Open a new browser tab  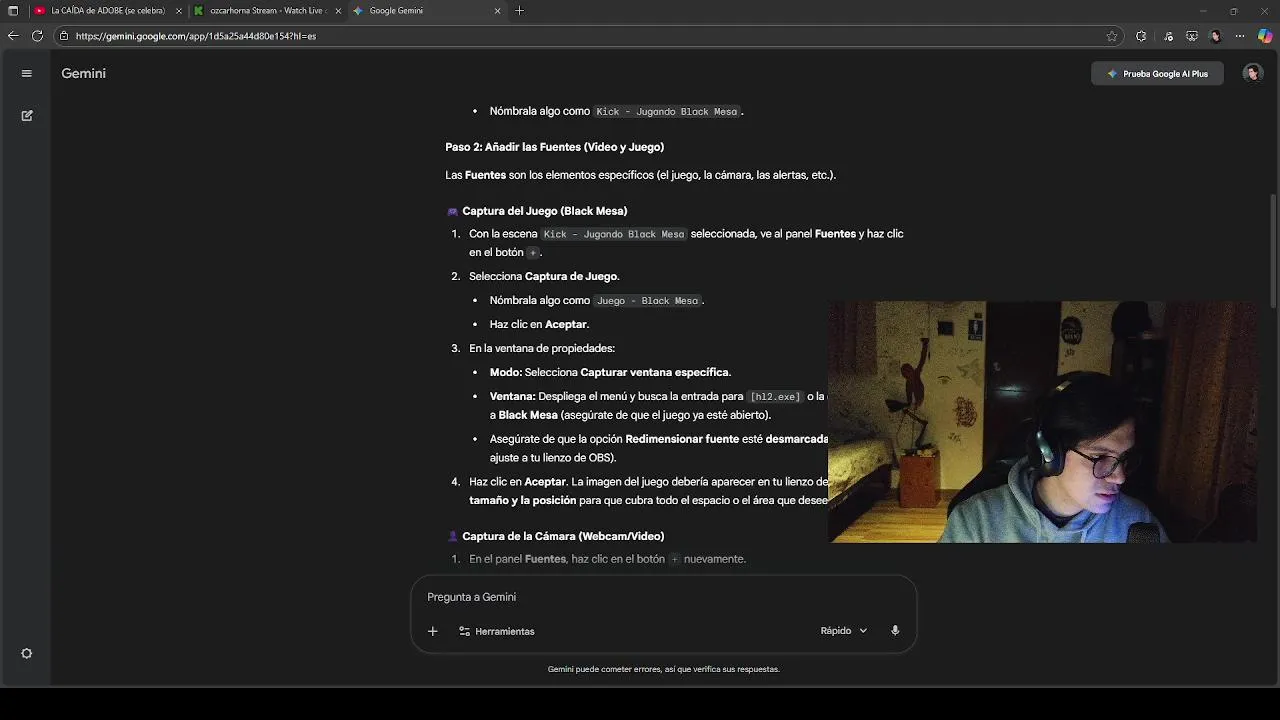pos(519,11)
